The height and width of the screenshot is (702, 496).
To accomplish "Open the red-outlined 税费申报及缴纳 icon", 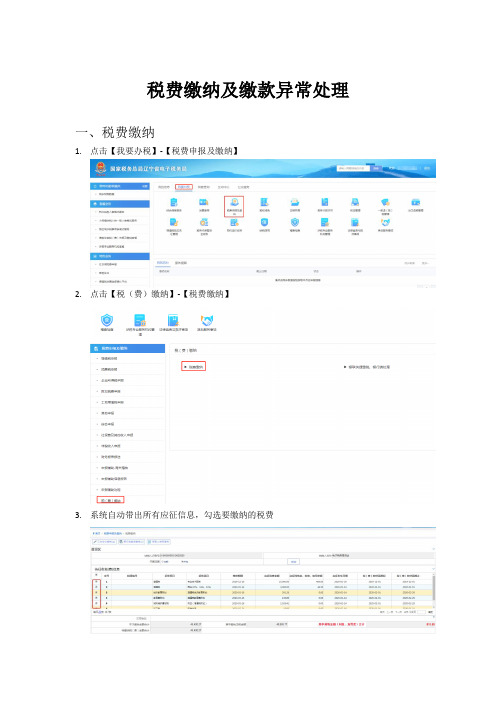I will pyautogui.click(x=234, y=207).
